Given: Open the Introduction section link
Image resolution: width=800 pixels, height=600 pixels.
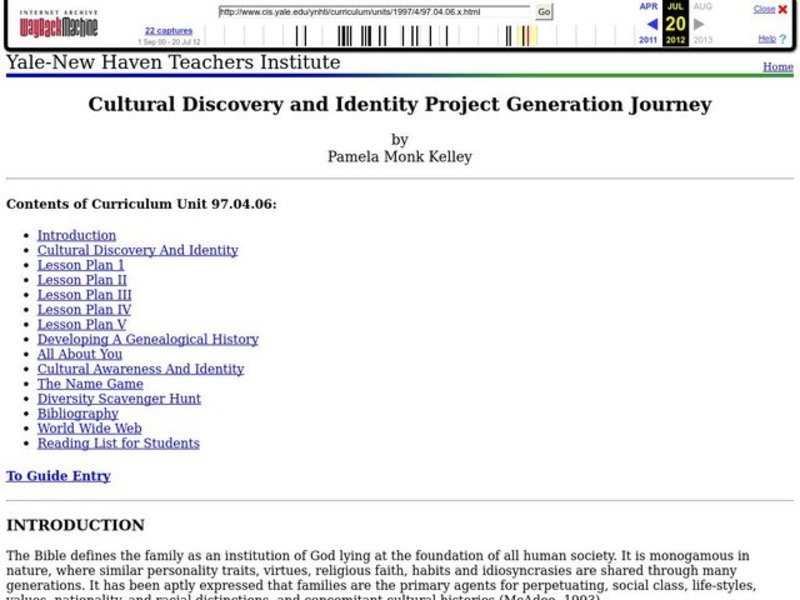Looking at the screenshot, I should click(x=77, y=235).
